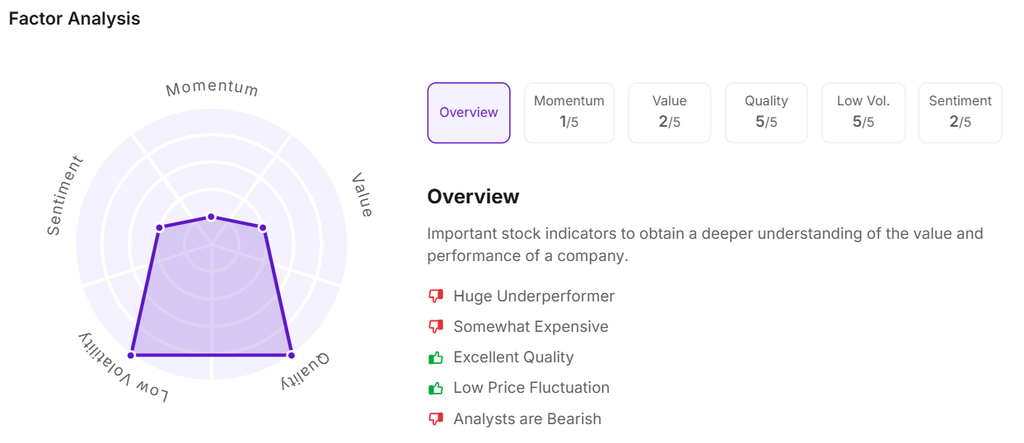Click the Huge Underperformer text
1024x443 pixels.
(533, 296)
